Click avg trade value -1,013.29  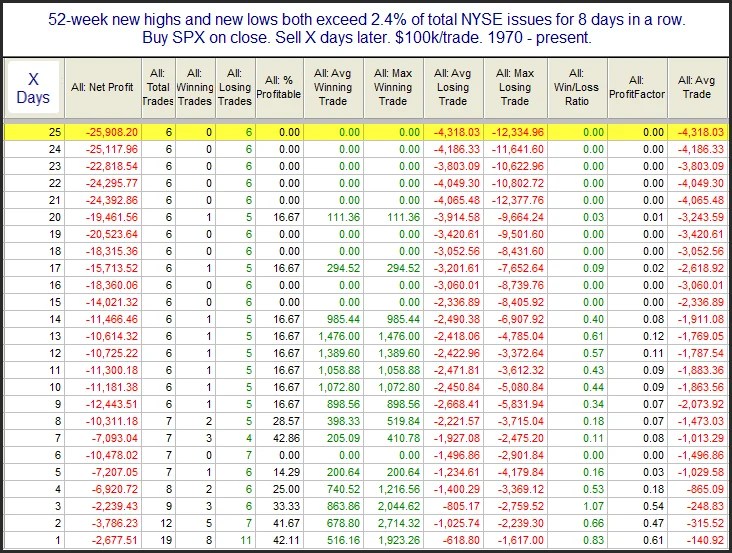[x=701, y=438]
